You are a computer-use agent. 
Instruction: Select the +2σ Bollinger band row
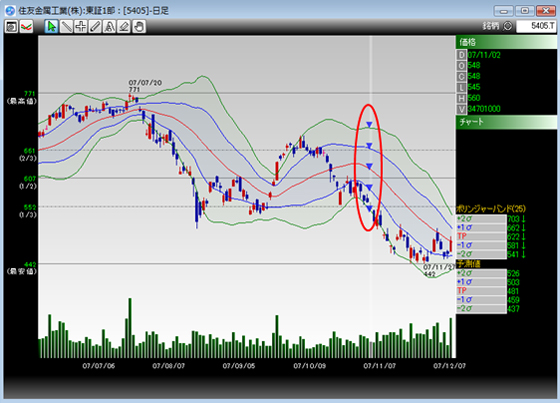481,219
